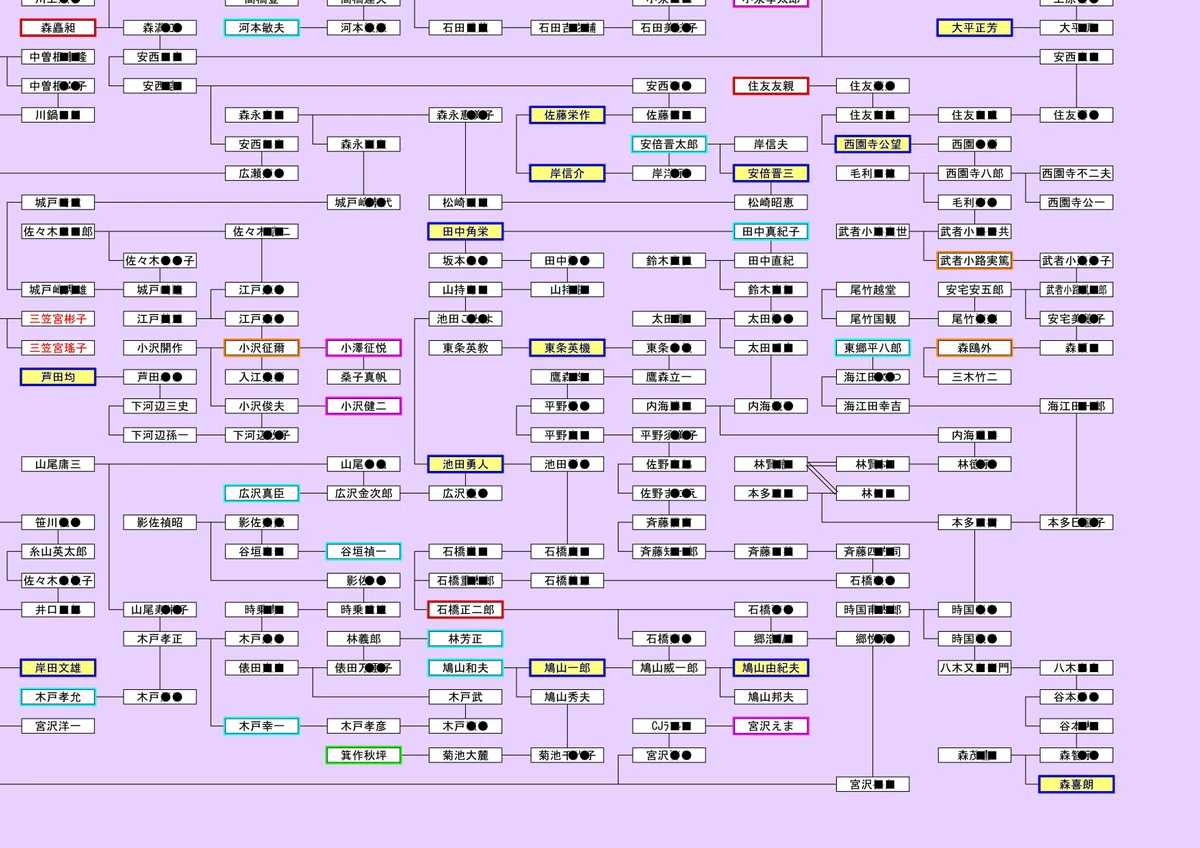Select the 尾竹越堂 box
1200x848 pixels.
click(x=873, y=290)
